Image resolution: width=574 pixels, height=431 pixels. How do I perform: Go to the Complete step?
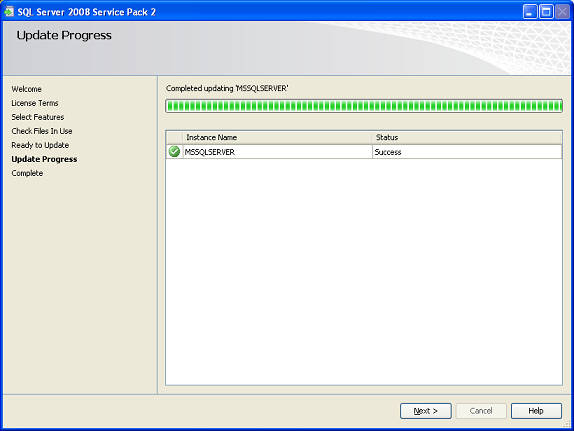point(27,173)
